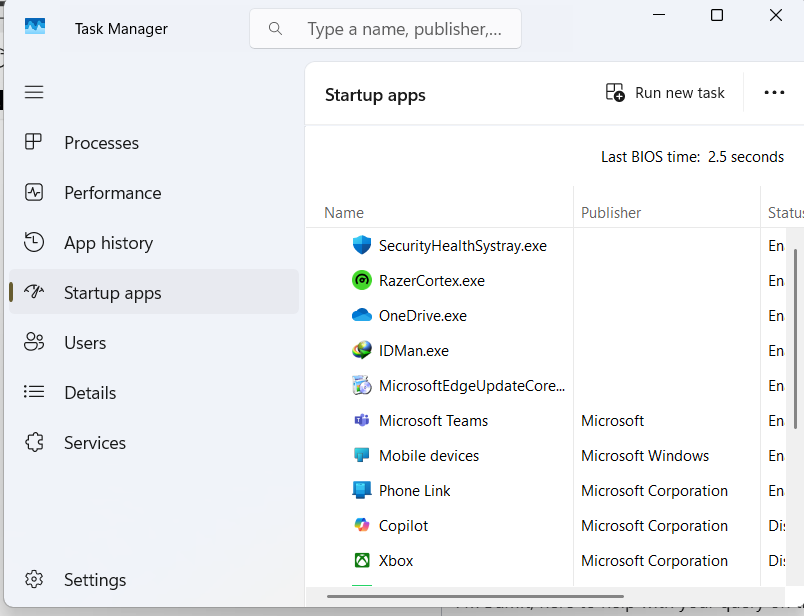Click the horizontal scrollbar below the list
Screen dimensions: 804x616
point(475,597)
